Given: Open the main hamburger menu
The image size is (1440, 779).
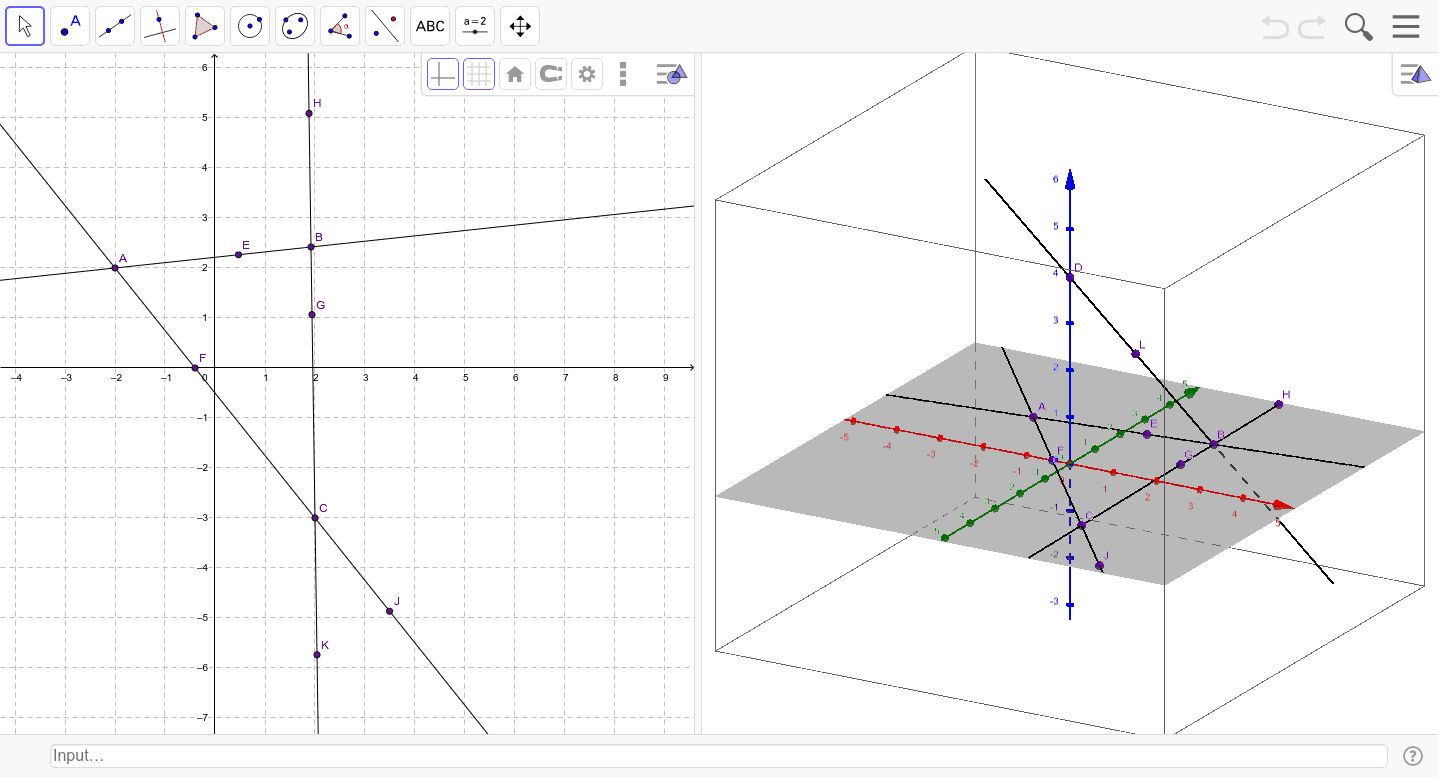Looking at the screenshot, I should [1406, 26].
